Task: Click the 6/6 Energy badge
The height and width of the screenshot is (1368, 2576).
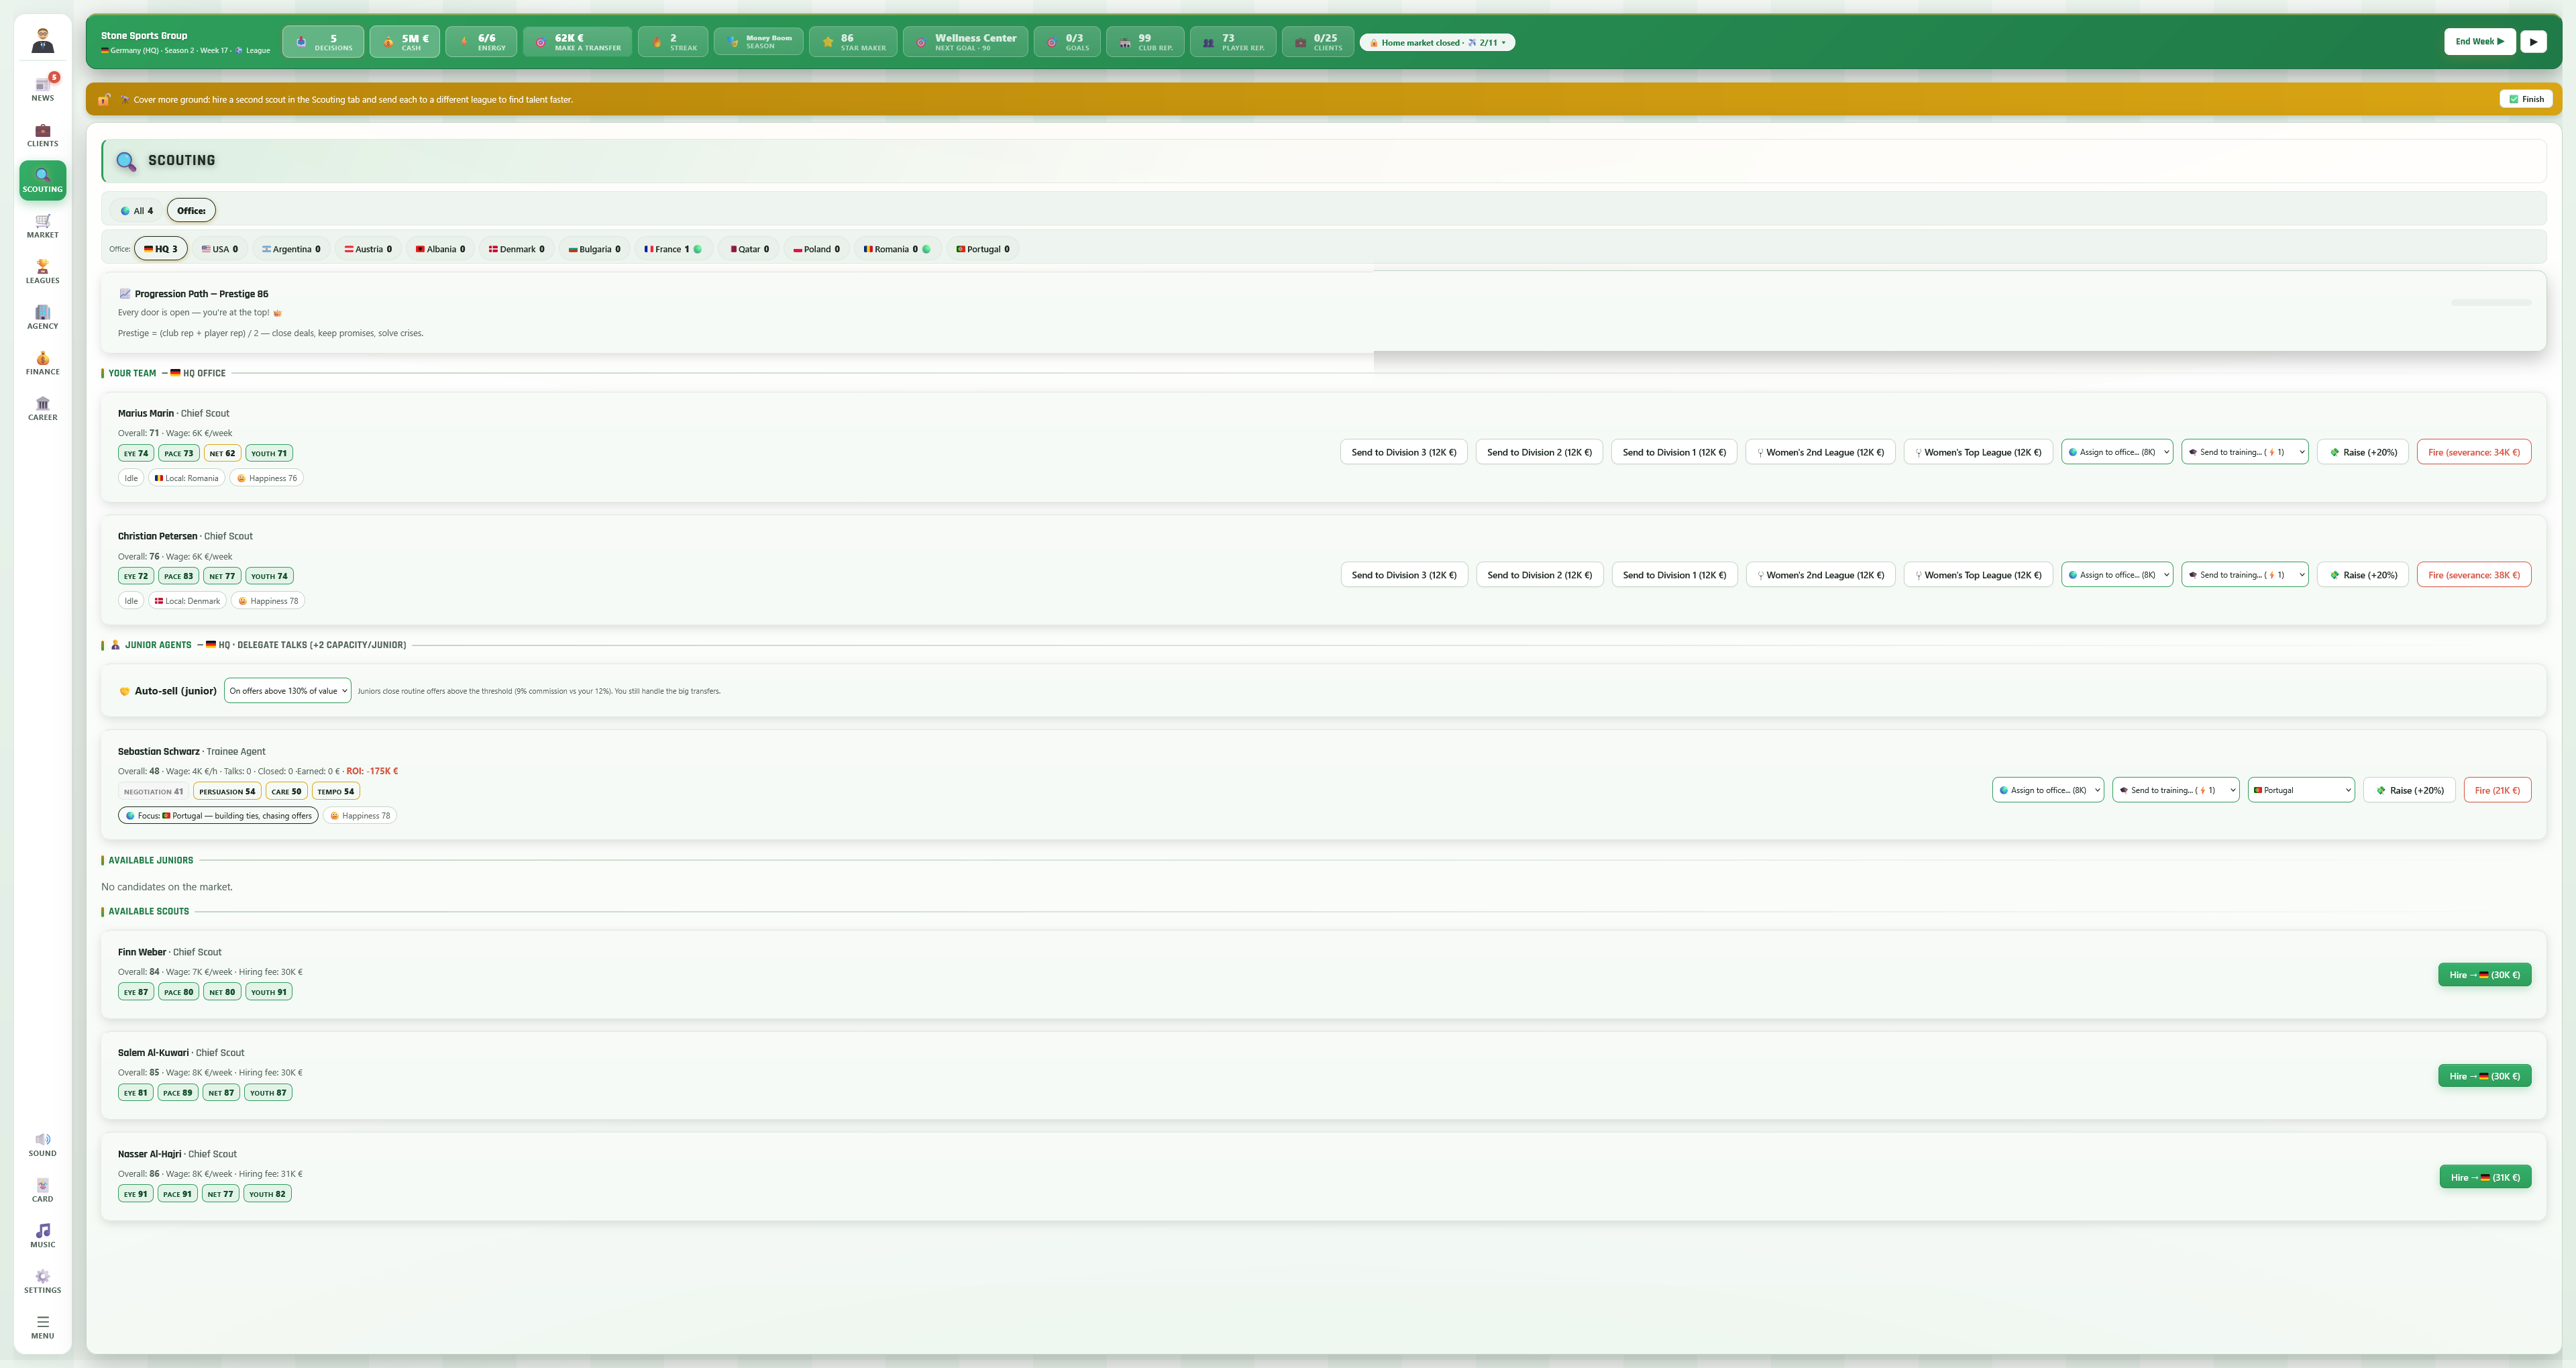Action: (x=481, y=42)
